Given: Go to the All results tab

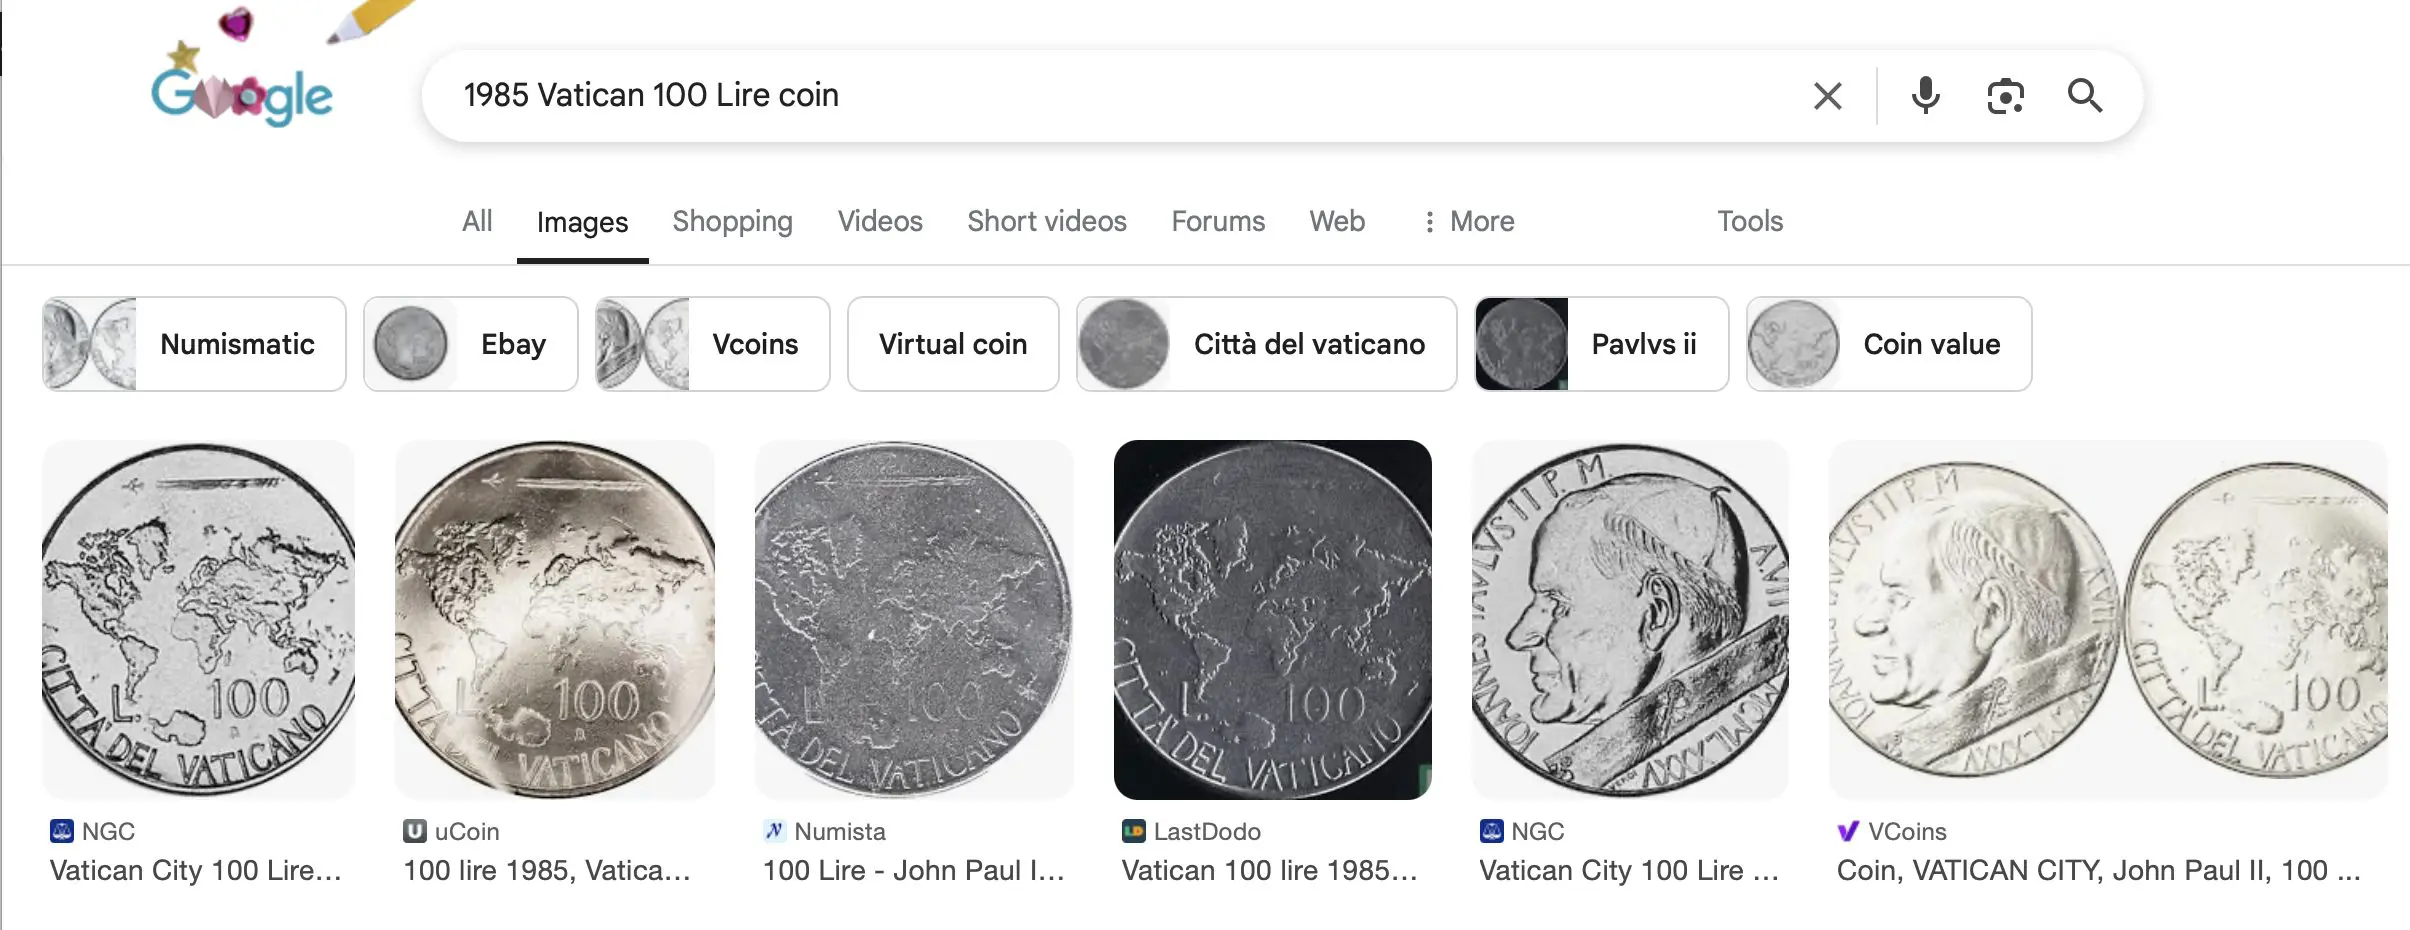Looking at the screenshot, I should coord(477,221).
